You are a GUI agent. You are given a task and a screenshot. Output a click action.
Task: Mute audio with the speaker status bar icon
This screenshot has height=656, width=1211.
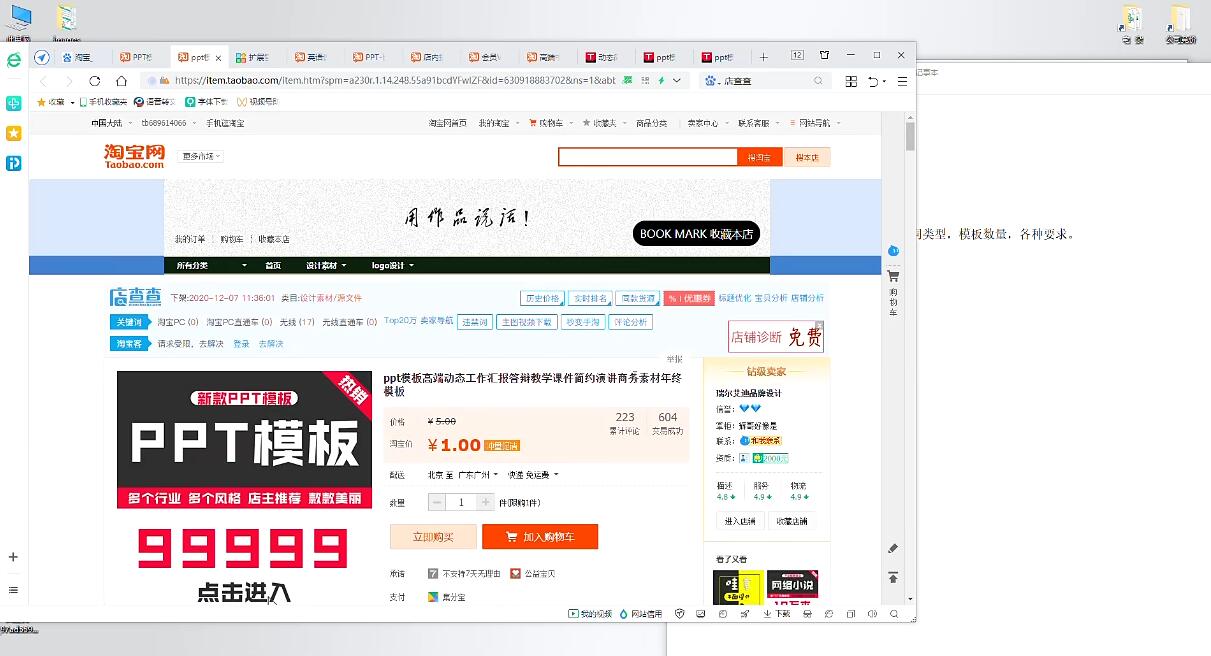pyautogui.click(x=871, y=613)
